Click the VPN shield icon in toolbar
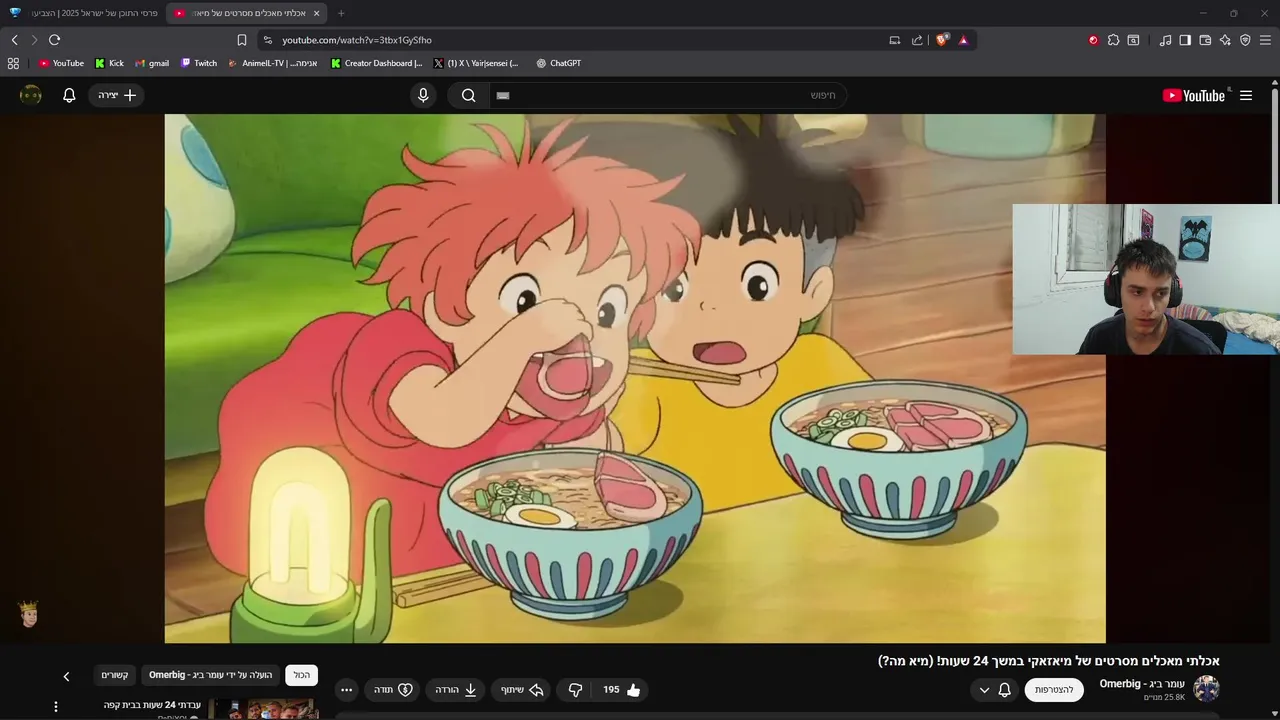The image size is (1280, 720). (x=1245, y=40)
